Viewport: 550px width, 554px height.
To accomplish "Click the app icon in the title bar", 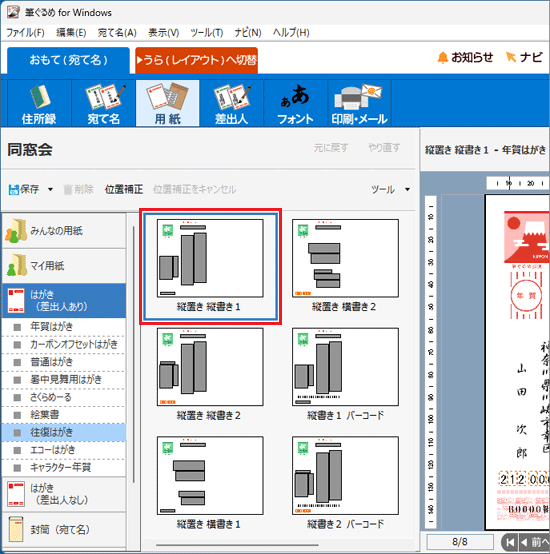I will [x=13, y=12].
